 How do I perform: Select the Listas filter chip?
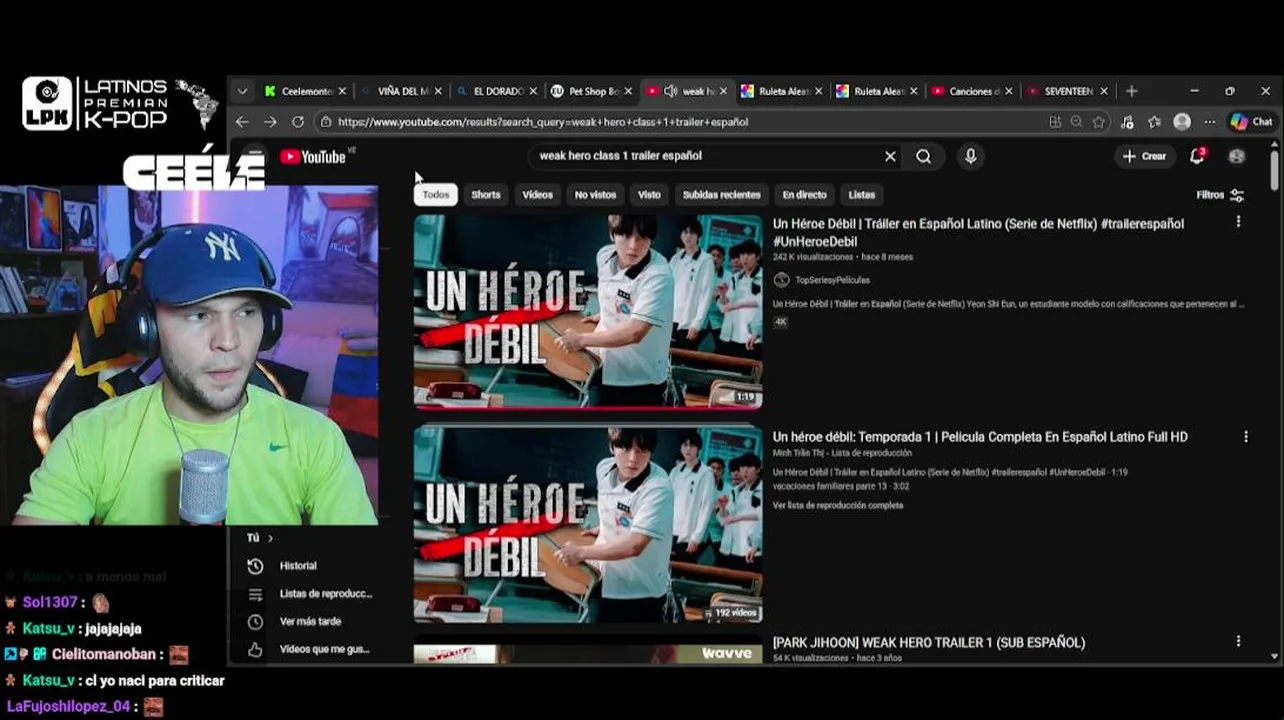pos(861,195)
